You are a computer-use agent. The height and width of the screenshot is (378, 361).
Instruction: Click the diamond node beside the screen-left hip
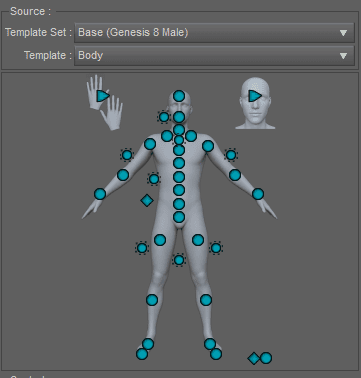pyautogui.click(x=147, y=201)
